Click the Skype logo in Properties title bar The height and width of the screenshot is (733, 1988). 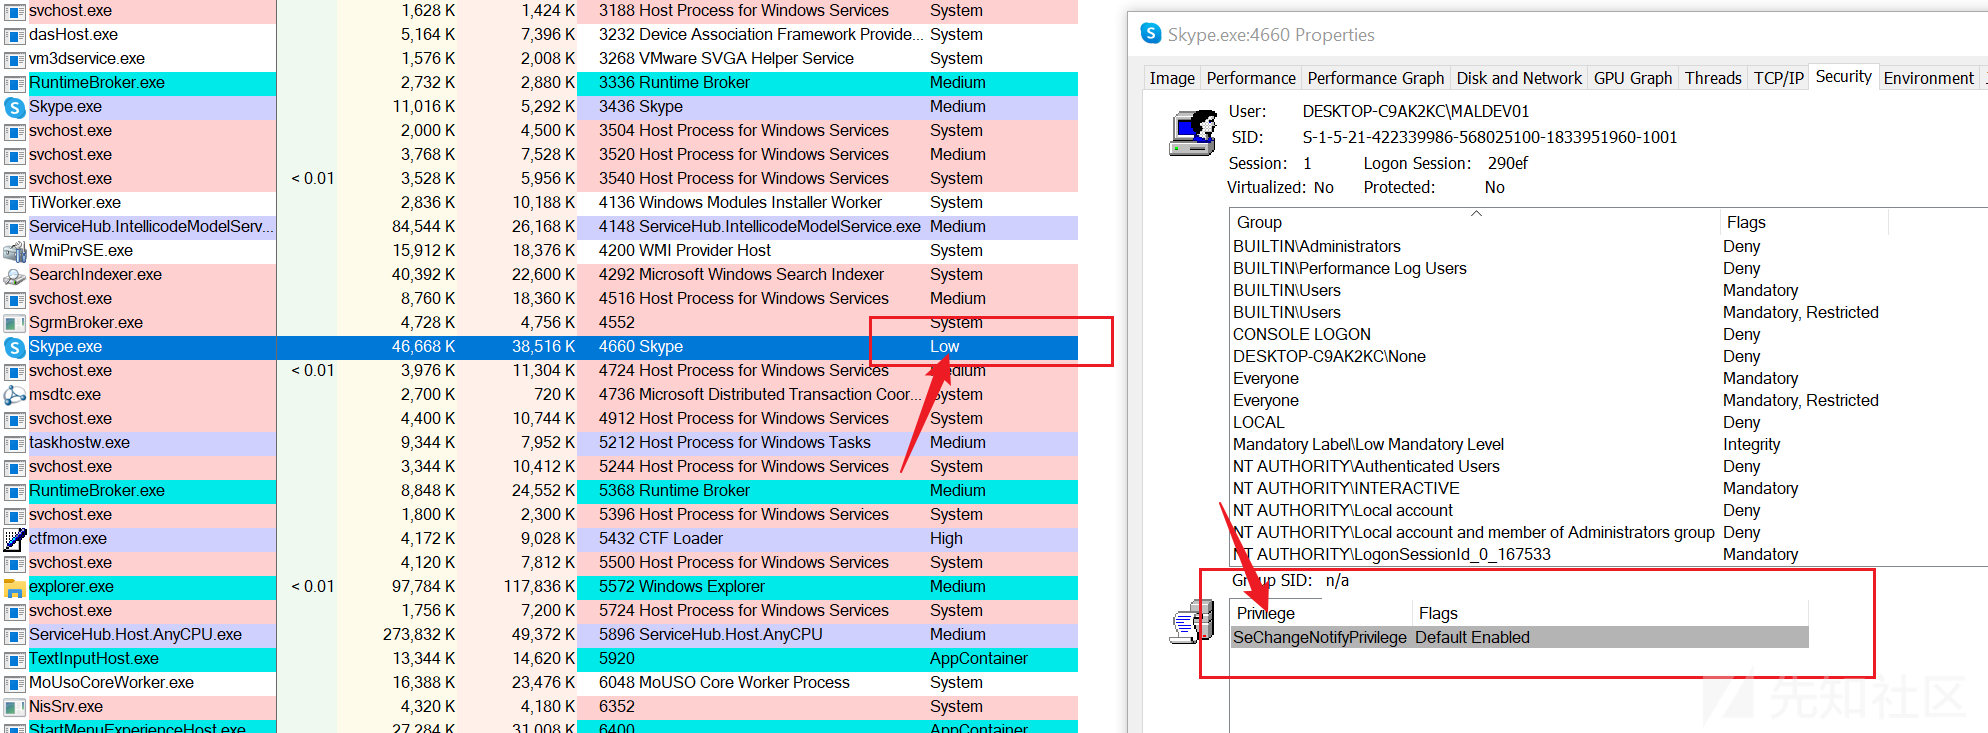click(x=1152, y=34)
